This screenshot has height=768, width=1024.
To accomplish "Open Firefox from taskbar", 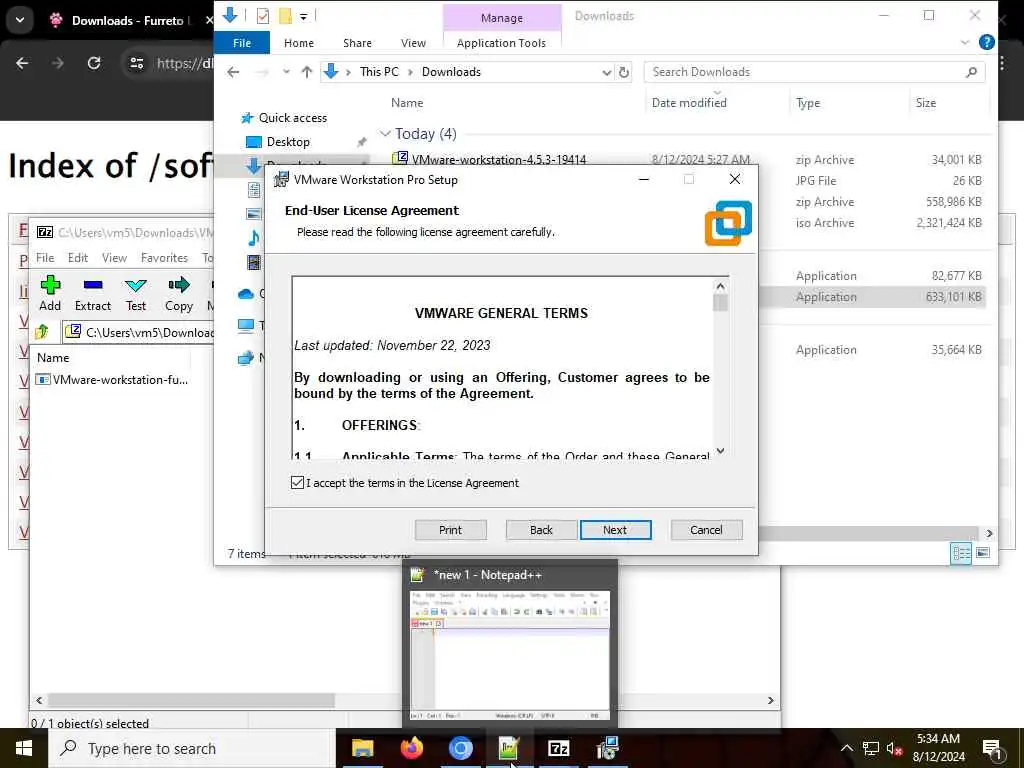I will (x=411, y=748).
